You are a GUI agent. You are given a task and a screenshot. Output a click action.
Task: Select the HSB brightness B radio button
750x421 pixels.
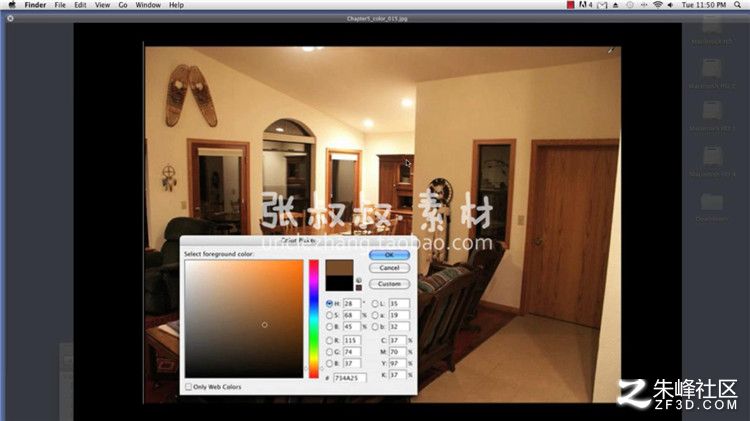[329, 327]
